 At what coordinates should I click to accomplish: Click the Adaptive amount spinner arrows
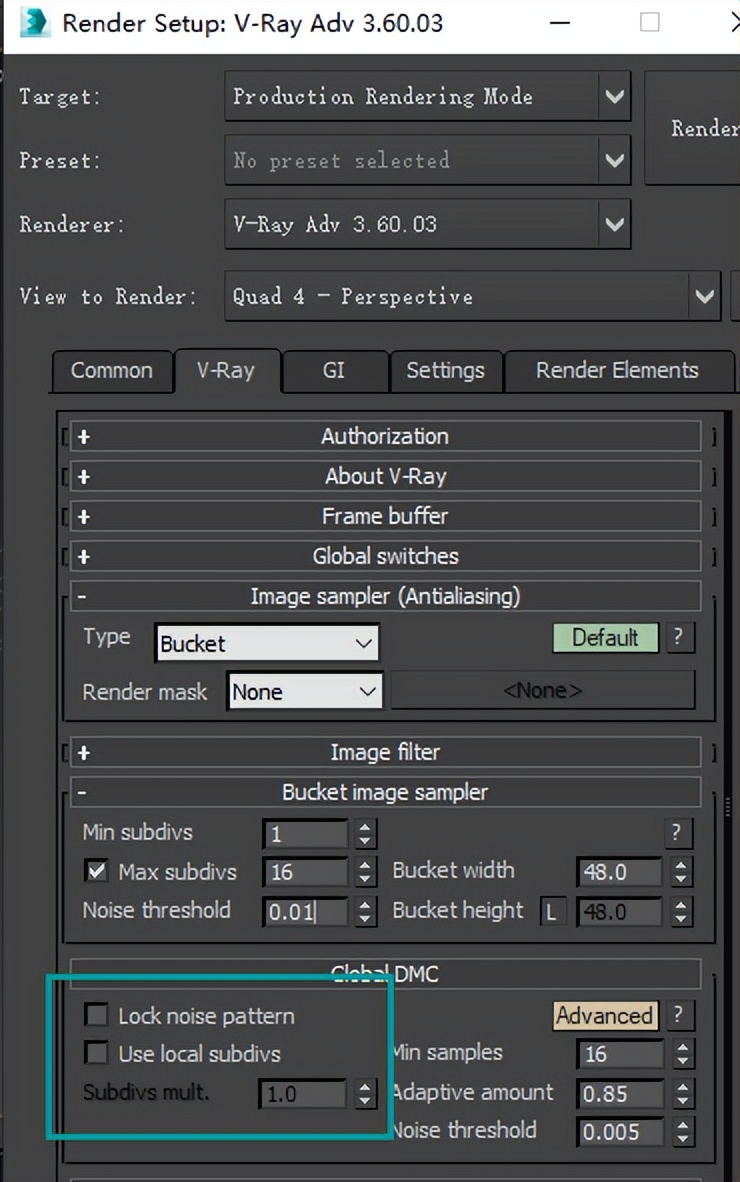point(682,1093)
